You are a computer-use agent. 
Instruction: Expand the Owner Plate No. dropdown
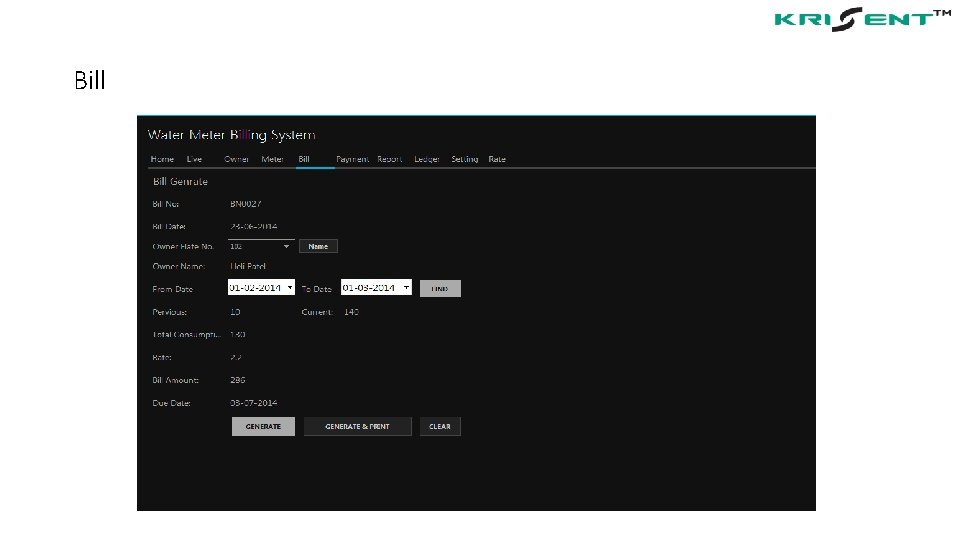(x=286, y=247)
